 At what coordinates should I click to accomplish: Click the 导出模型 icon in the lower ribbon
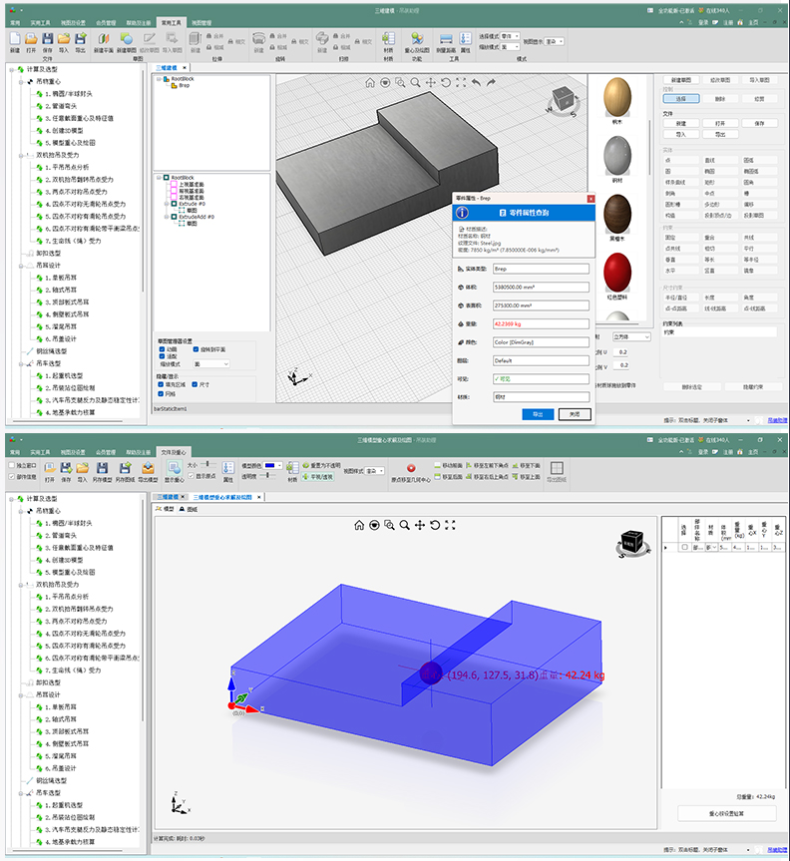(x=148, y=468)
